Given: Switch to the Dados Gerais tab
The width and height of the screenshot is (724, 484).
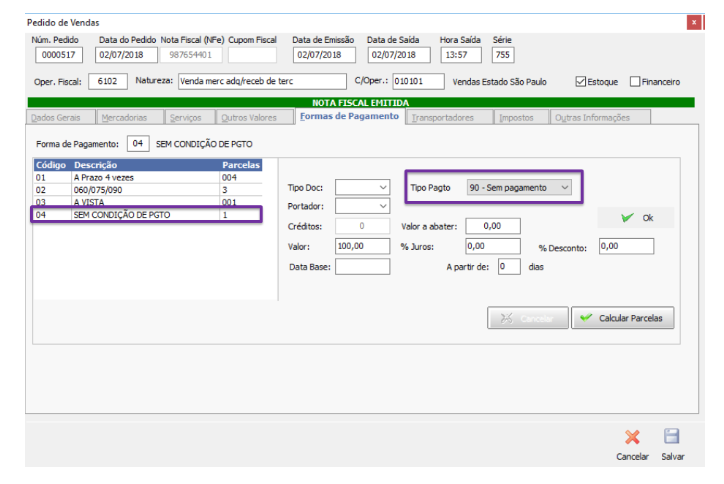Looking at the screenshot, I should coord(61,118).
